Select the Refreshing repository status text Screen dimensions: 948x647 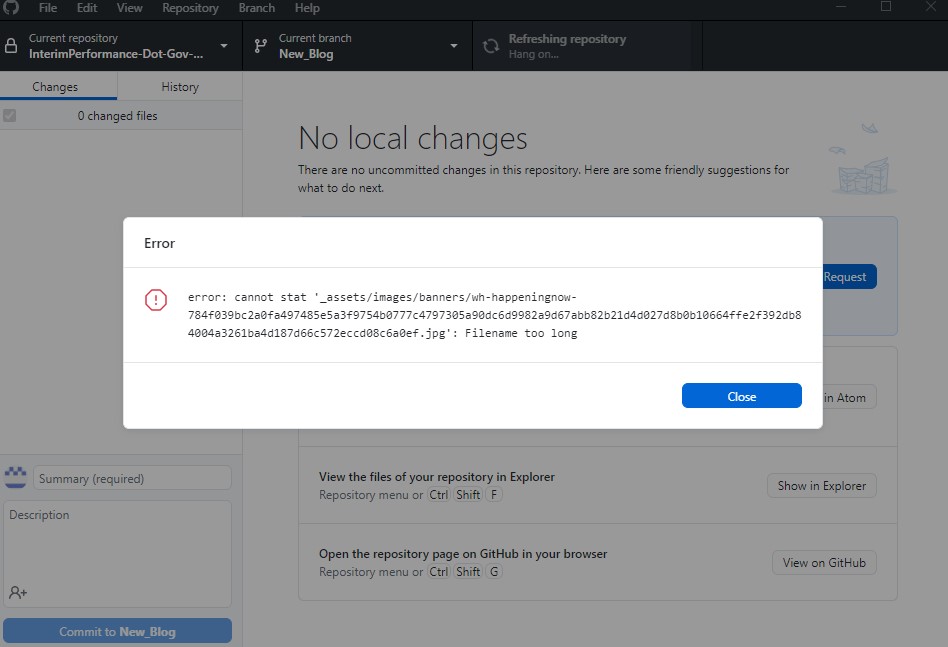click(x=567, y=39)
